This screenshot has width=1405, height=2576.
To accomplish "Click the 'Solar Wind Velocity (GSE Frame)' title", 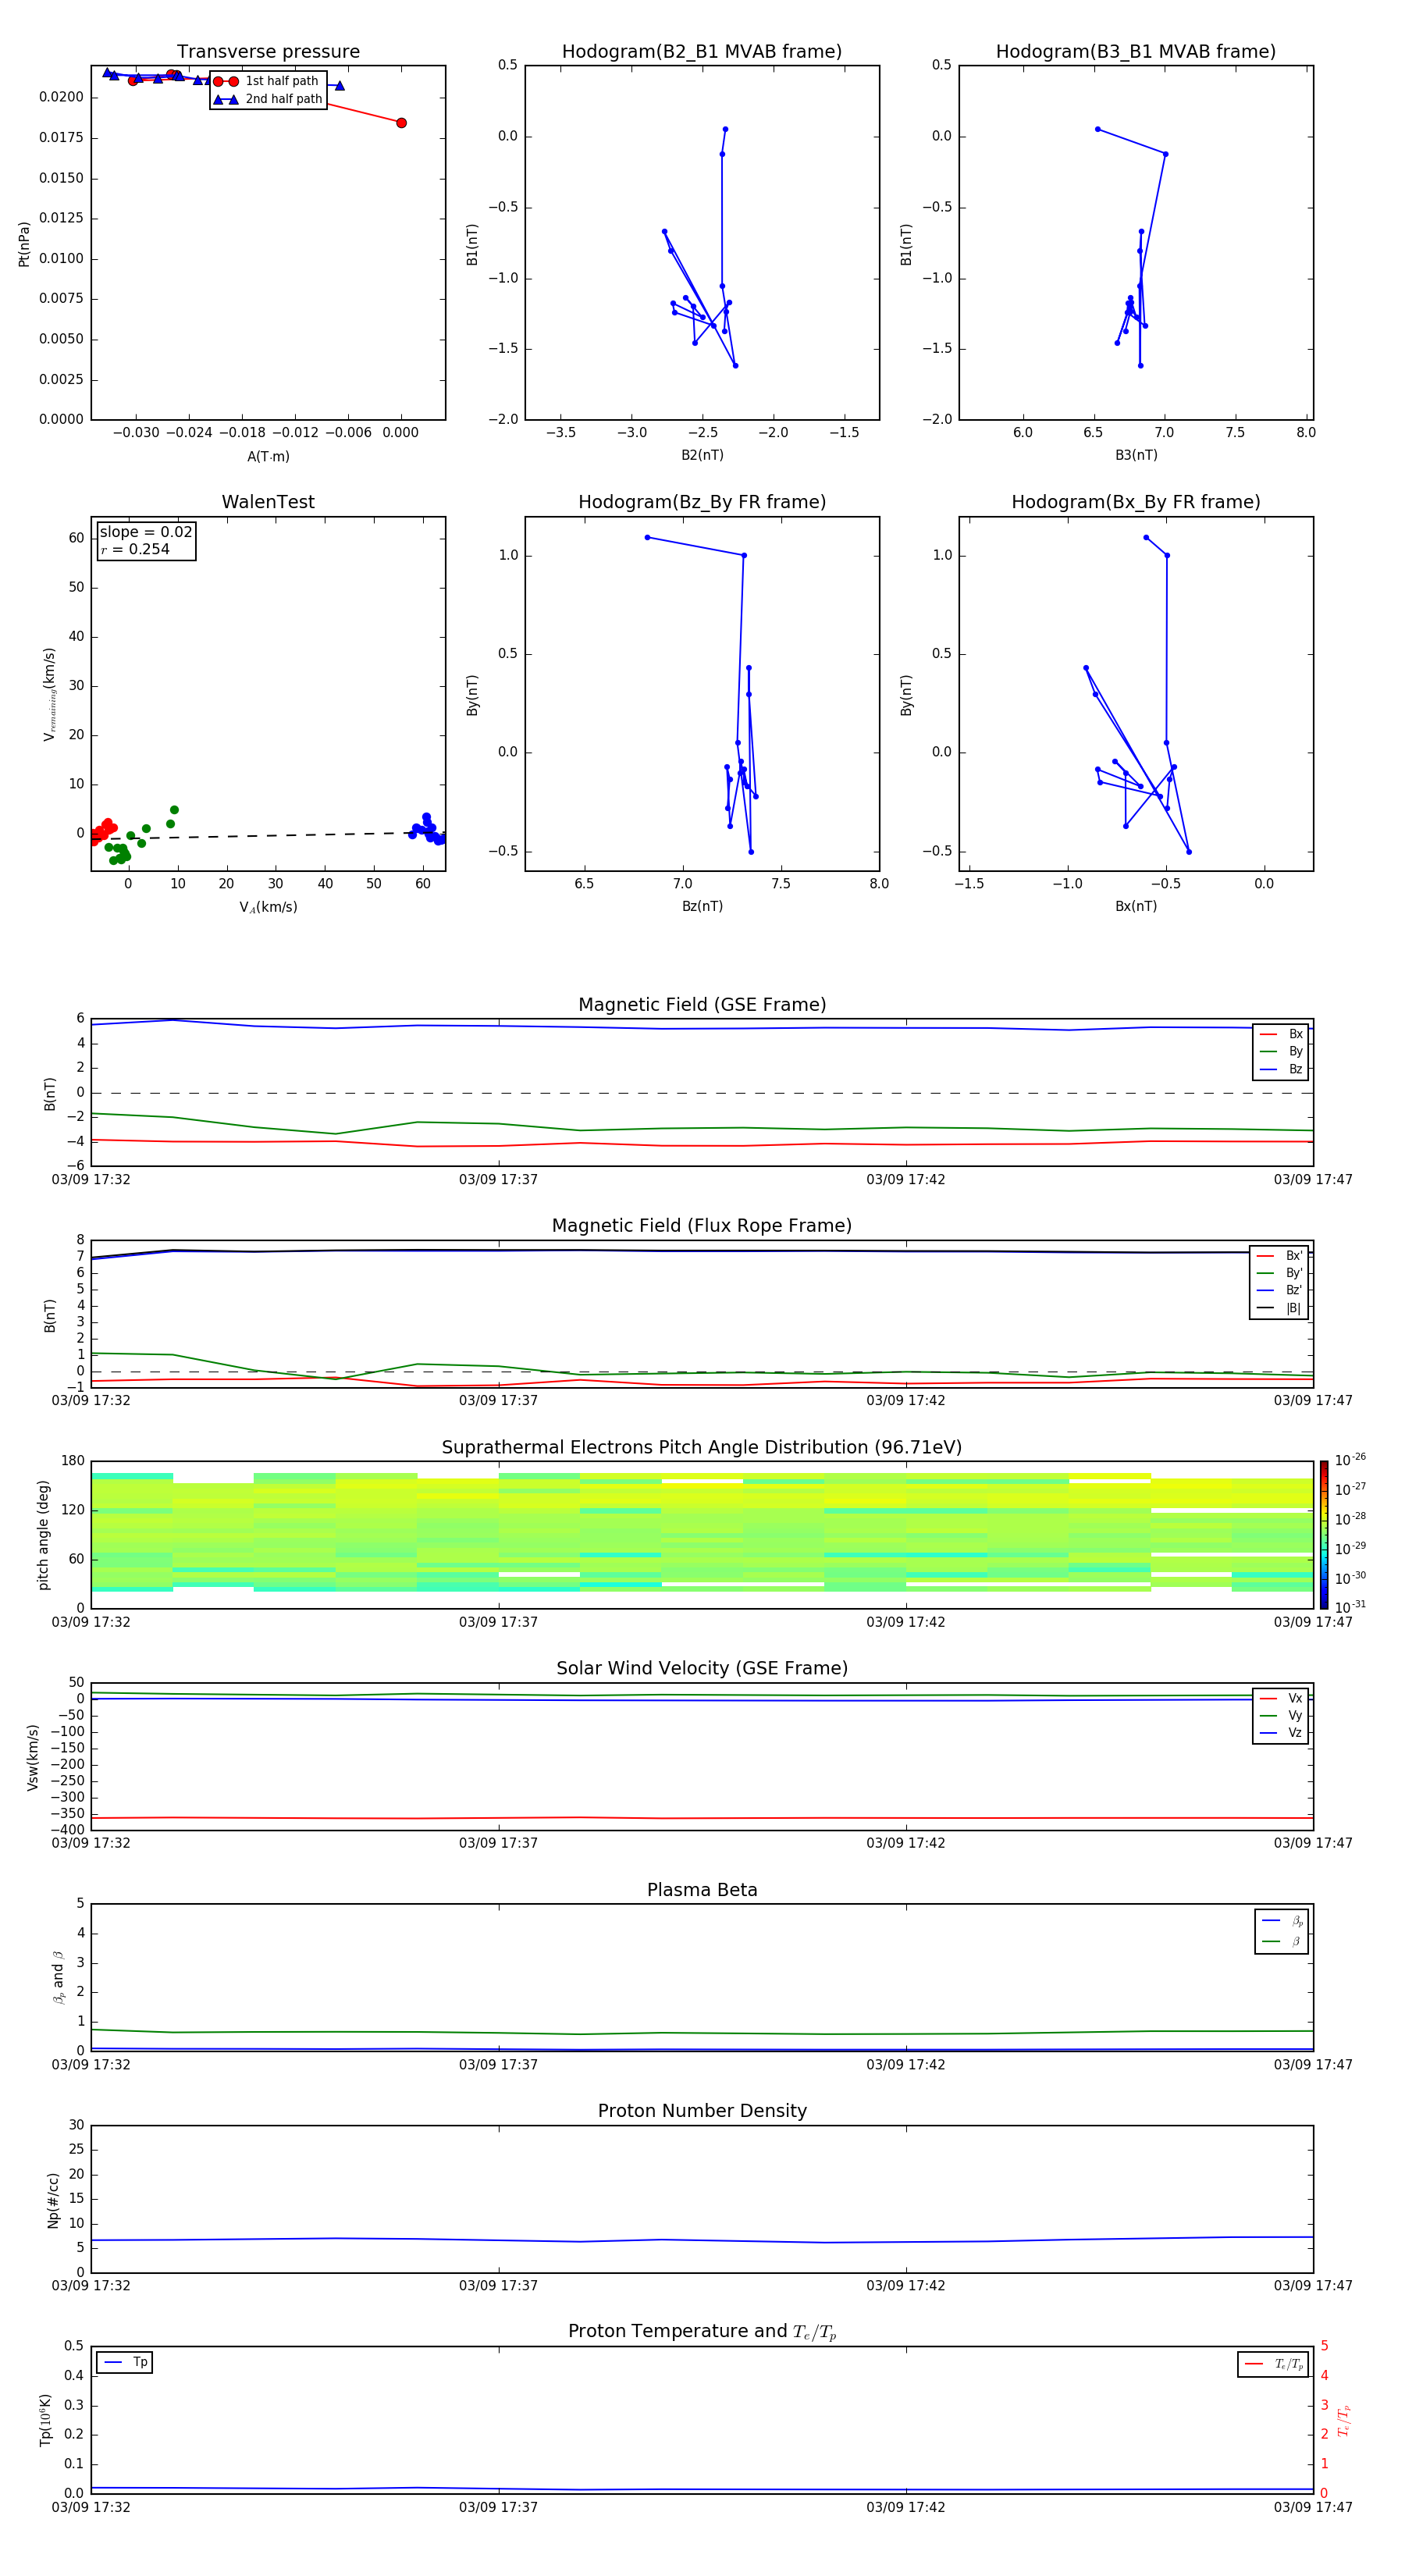I will 702,1668.
